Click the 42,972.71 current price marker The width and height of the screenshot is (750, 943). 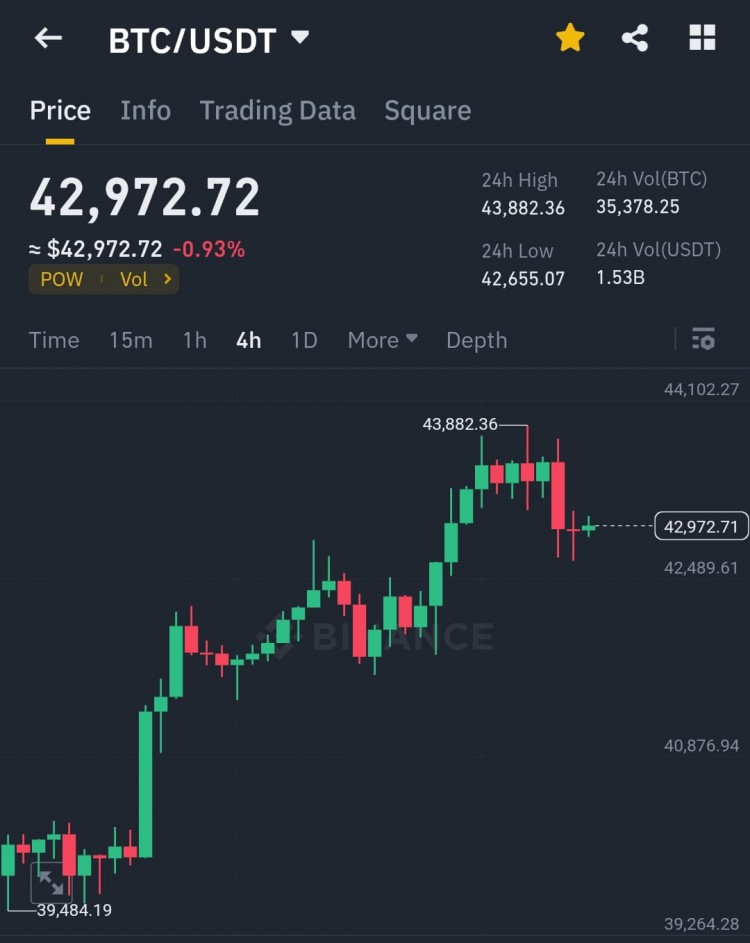[x=701, y=526]
